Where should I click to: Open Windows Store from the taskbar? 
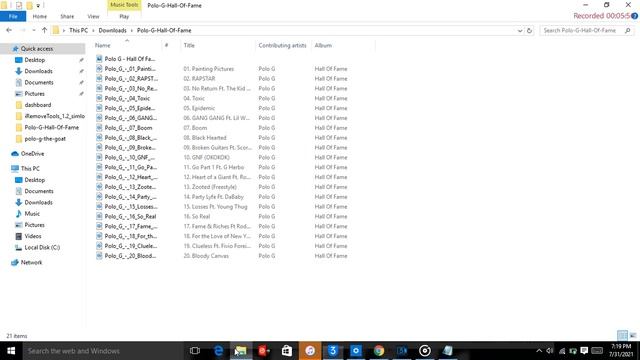(287, 351)
